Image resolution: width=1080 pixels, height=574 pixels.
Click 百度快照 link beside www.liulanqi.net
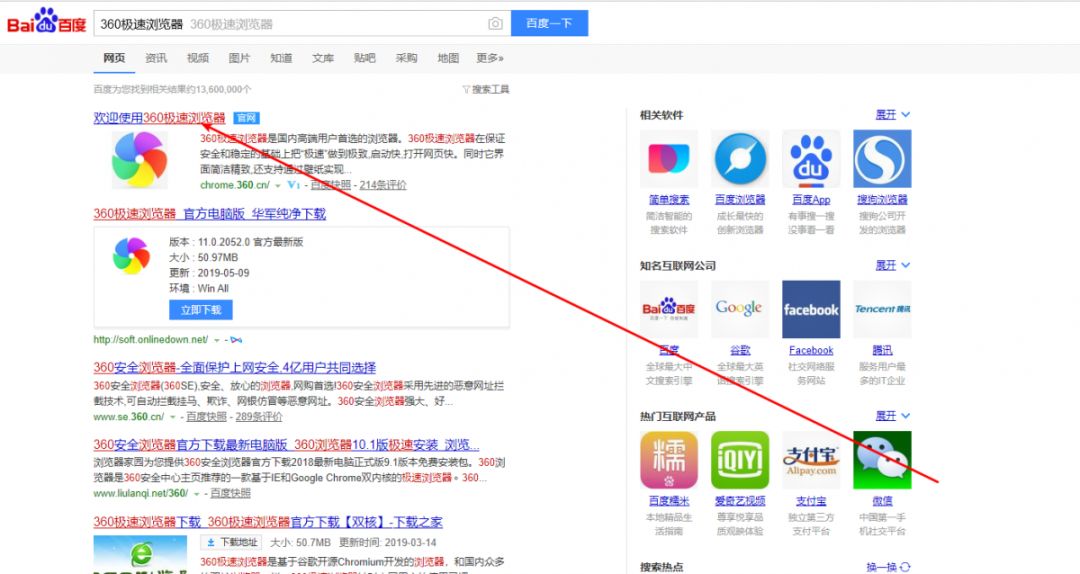[x=231, y=493]
